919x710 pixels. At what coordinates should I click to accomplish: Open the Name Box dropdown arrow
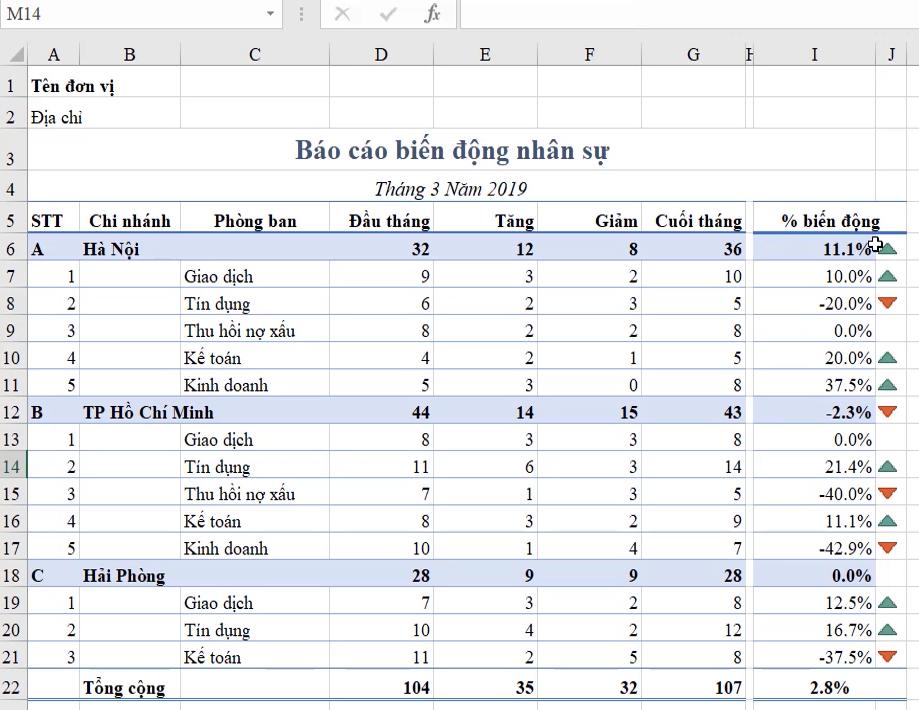[268, 14]
